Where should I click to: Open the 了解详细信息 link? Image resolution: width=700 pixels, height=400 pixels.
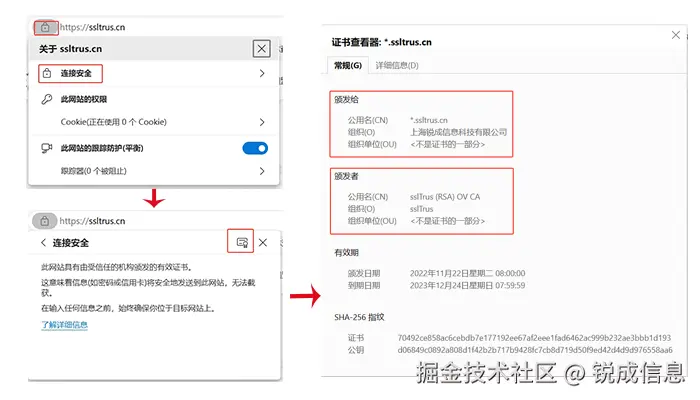pyautogui.click(x=64, y=325)
